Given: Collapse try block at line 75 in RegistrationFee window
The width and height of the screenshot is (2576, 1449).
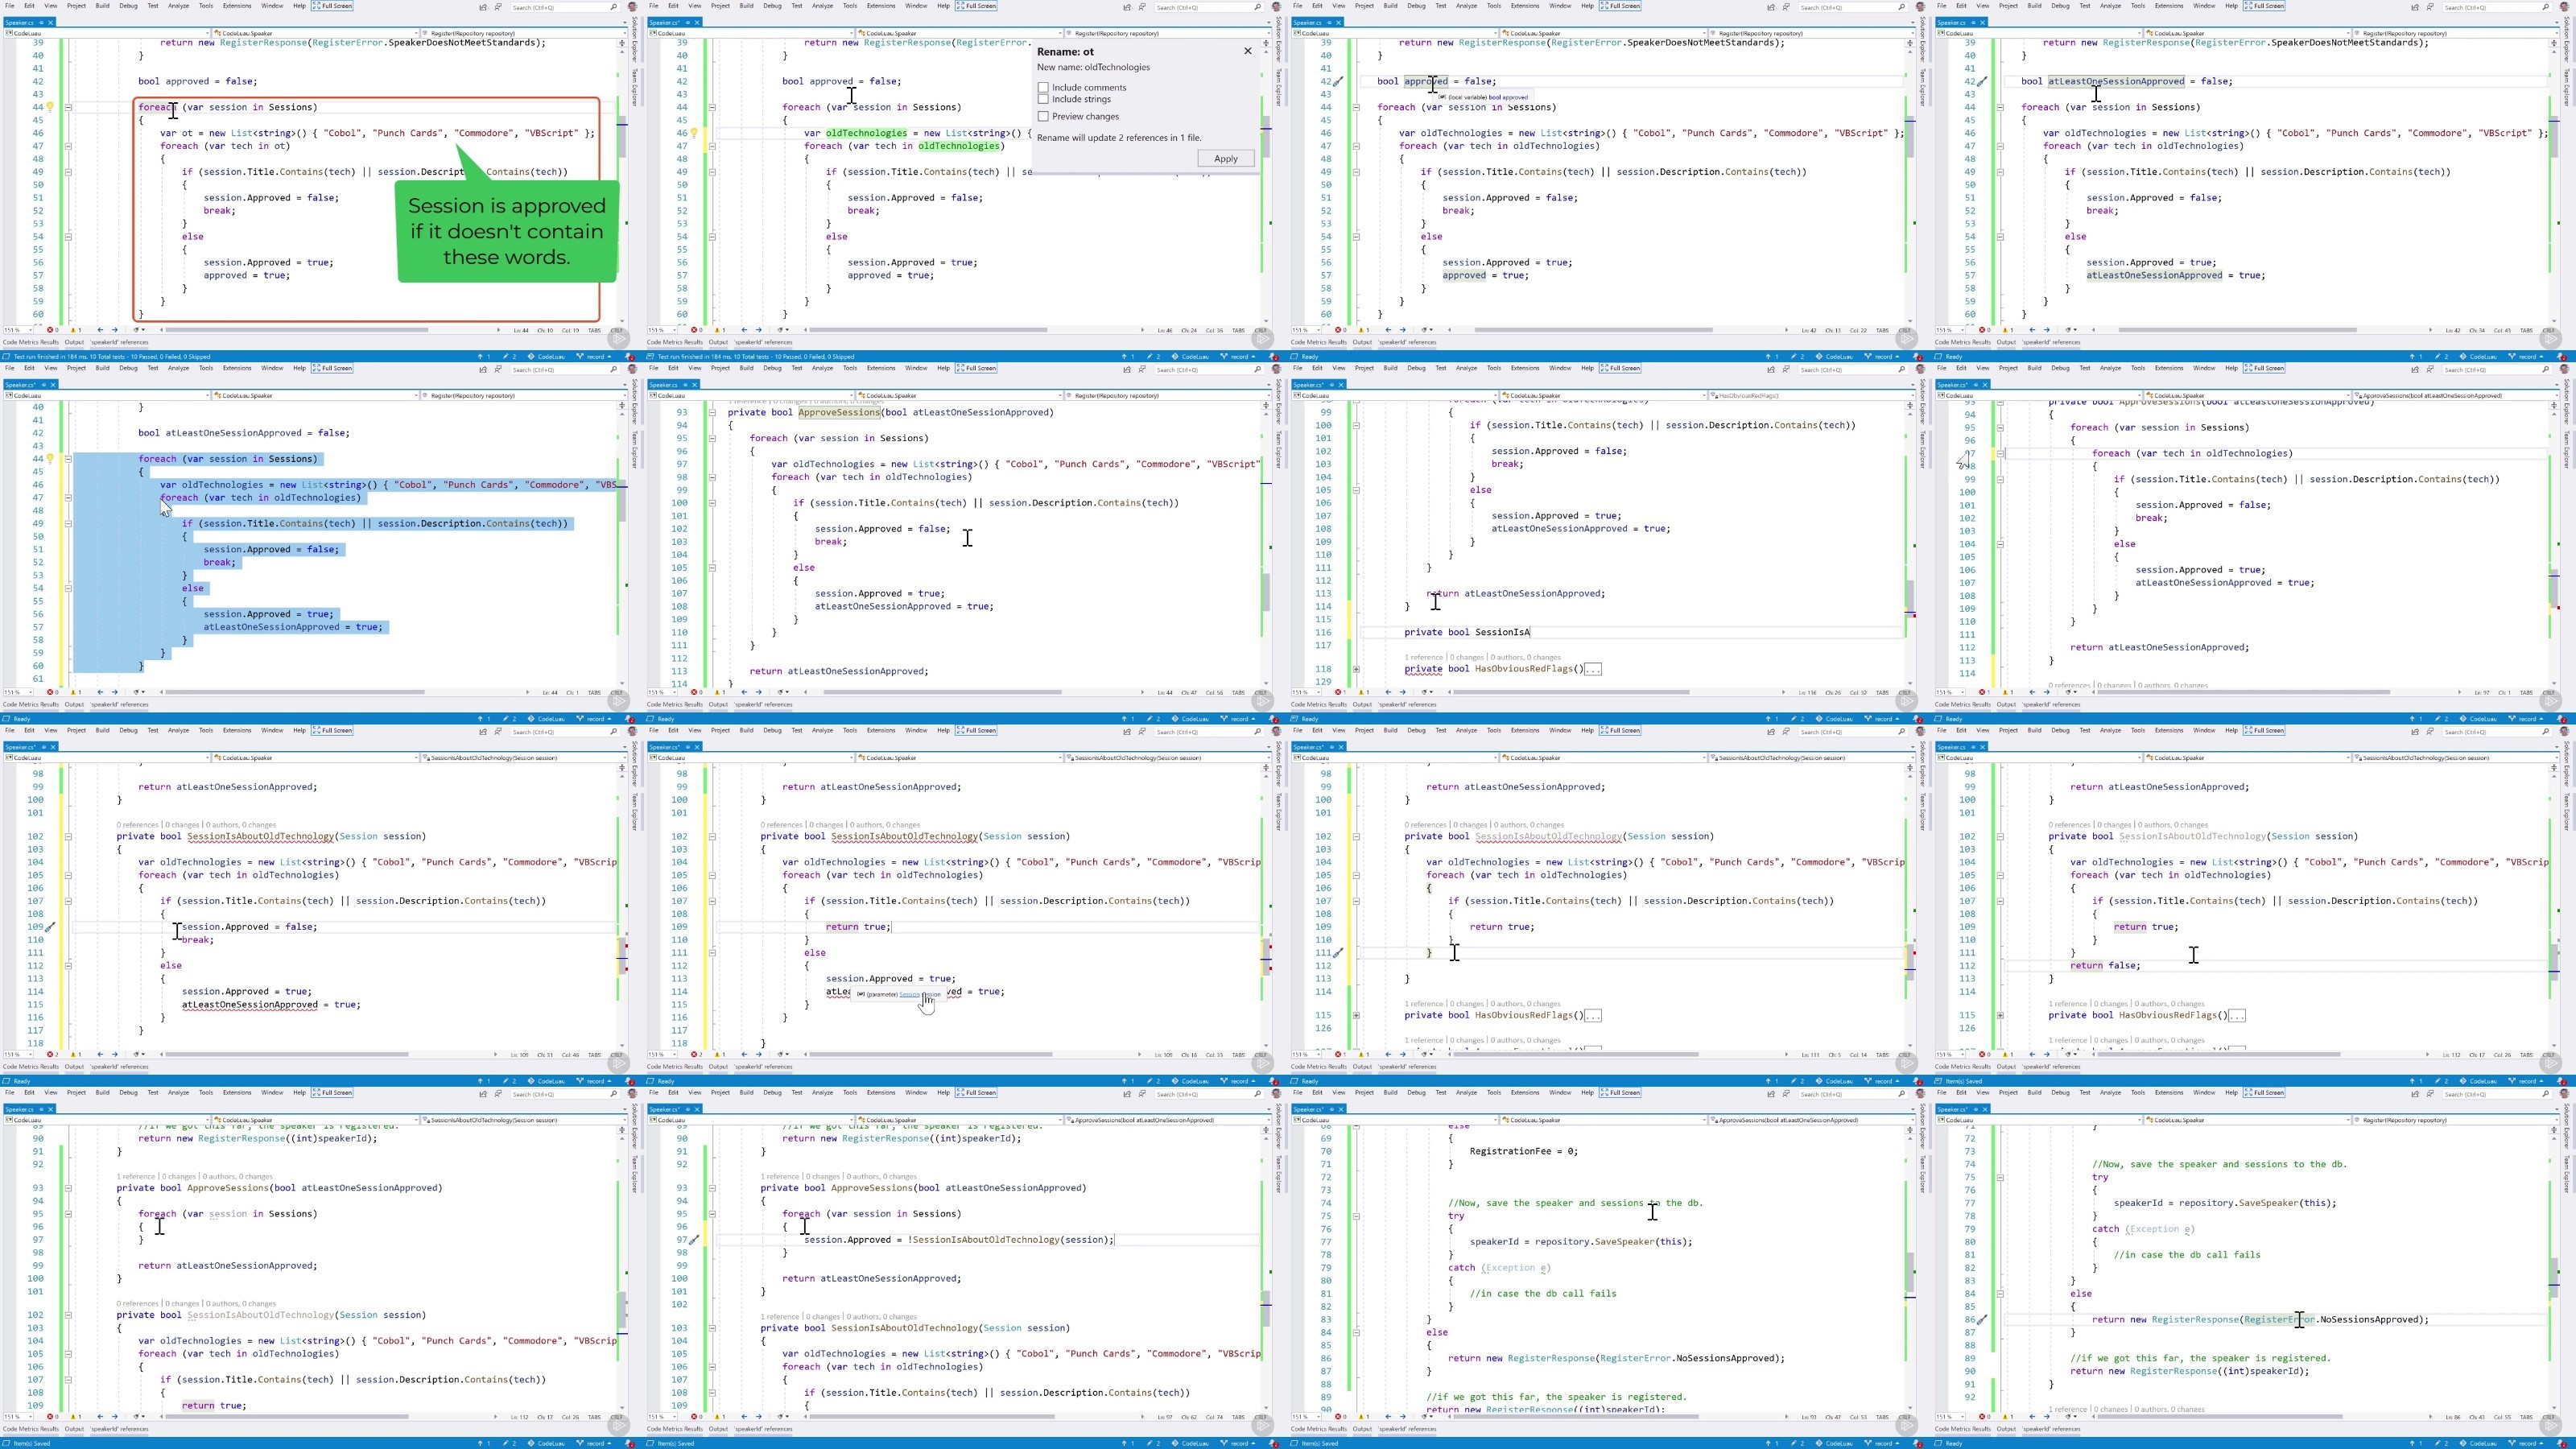Looking at the screenshot, I should [x=1356, y=1217].
